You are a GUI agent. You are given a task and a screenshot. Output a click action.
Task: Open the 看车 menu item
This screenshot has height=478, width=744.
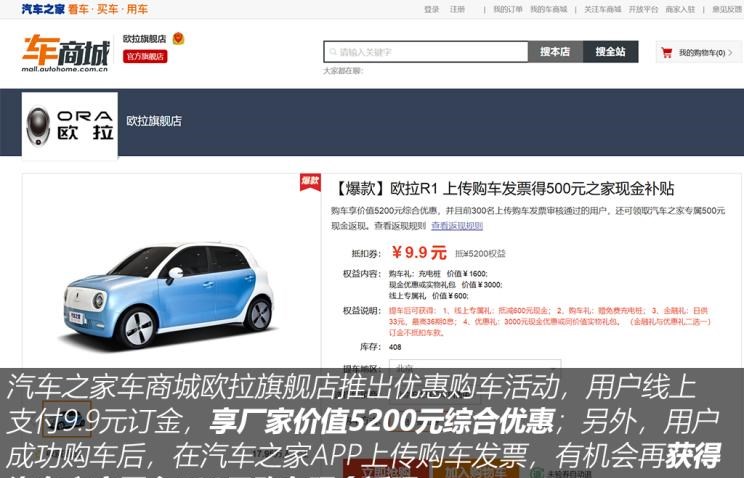pyautogui.click(x=79, y=9)
